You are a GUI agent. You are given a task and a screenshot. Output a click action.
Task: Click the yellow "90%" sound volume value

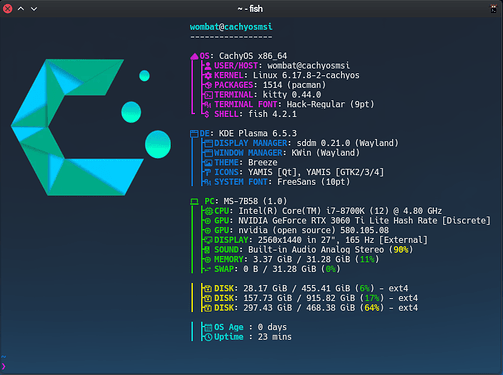(x=401, y=250)
